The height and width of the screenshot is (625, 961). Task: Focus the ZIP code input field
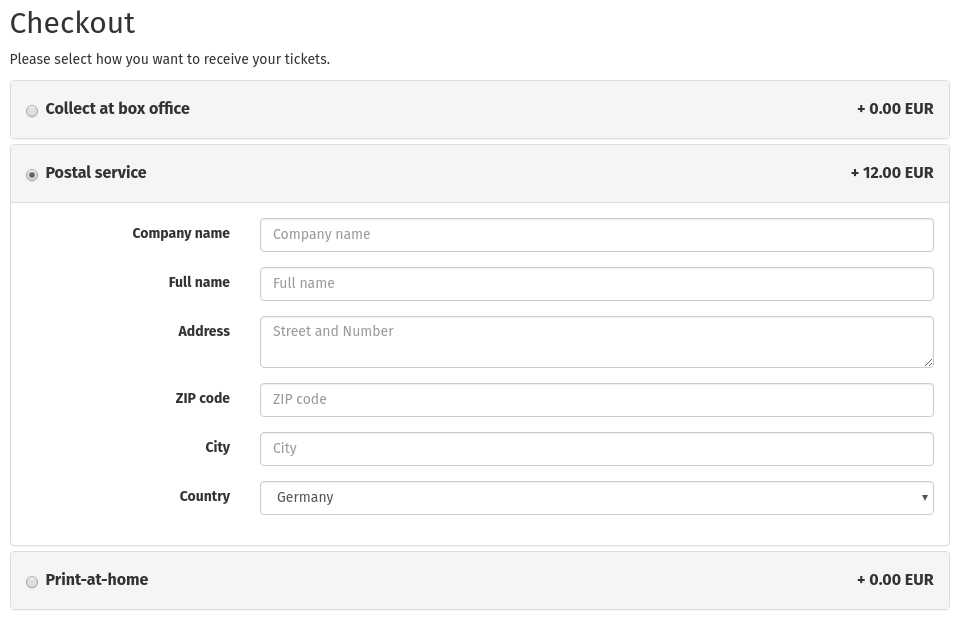596,400
